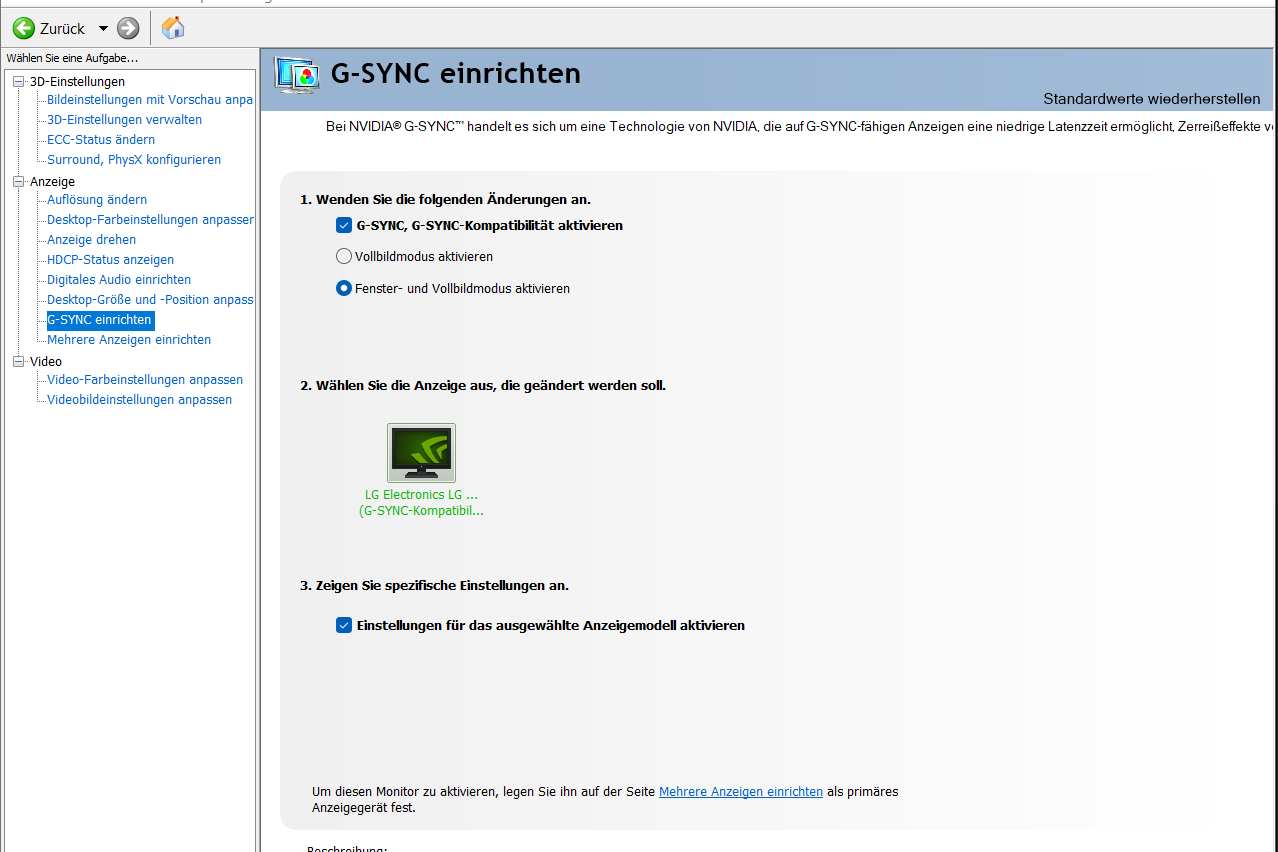
Task: Open 3D-Einstellungen verwalten page
Action: coord(124,120)
